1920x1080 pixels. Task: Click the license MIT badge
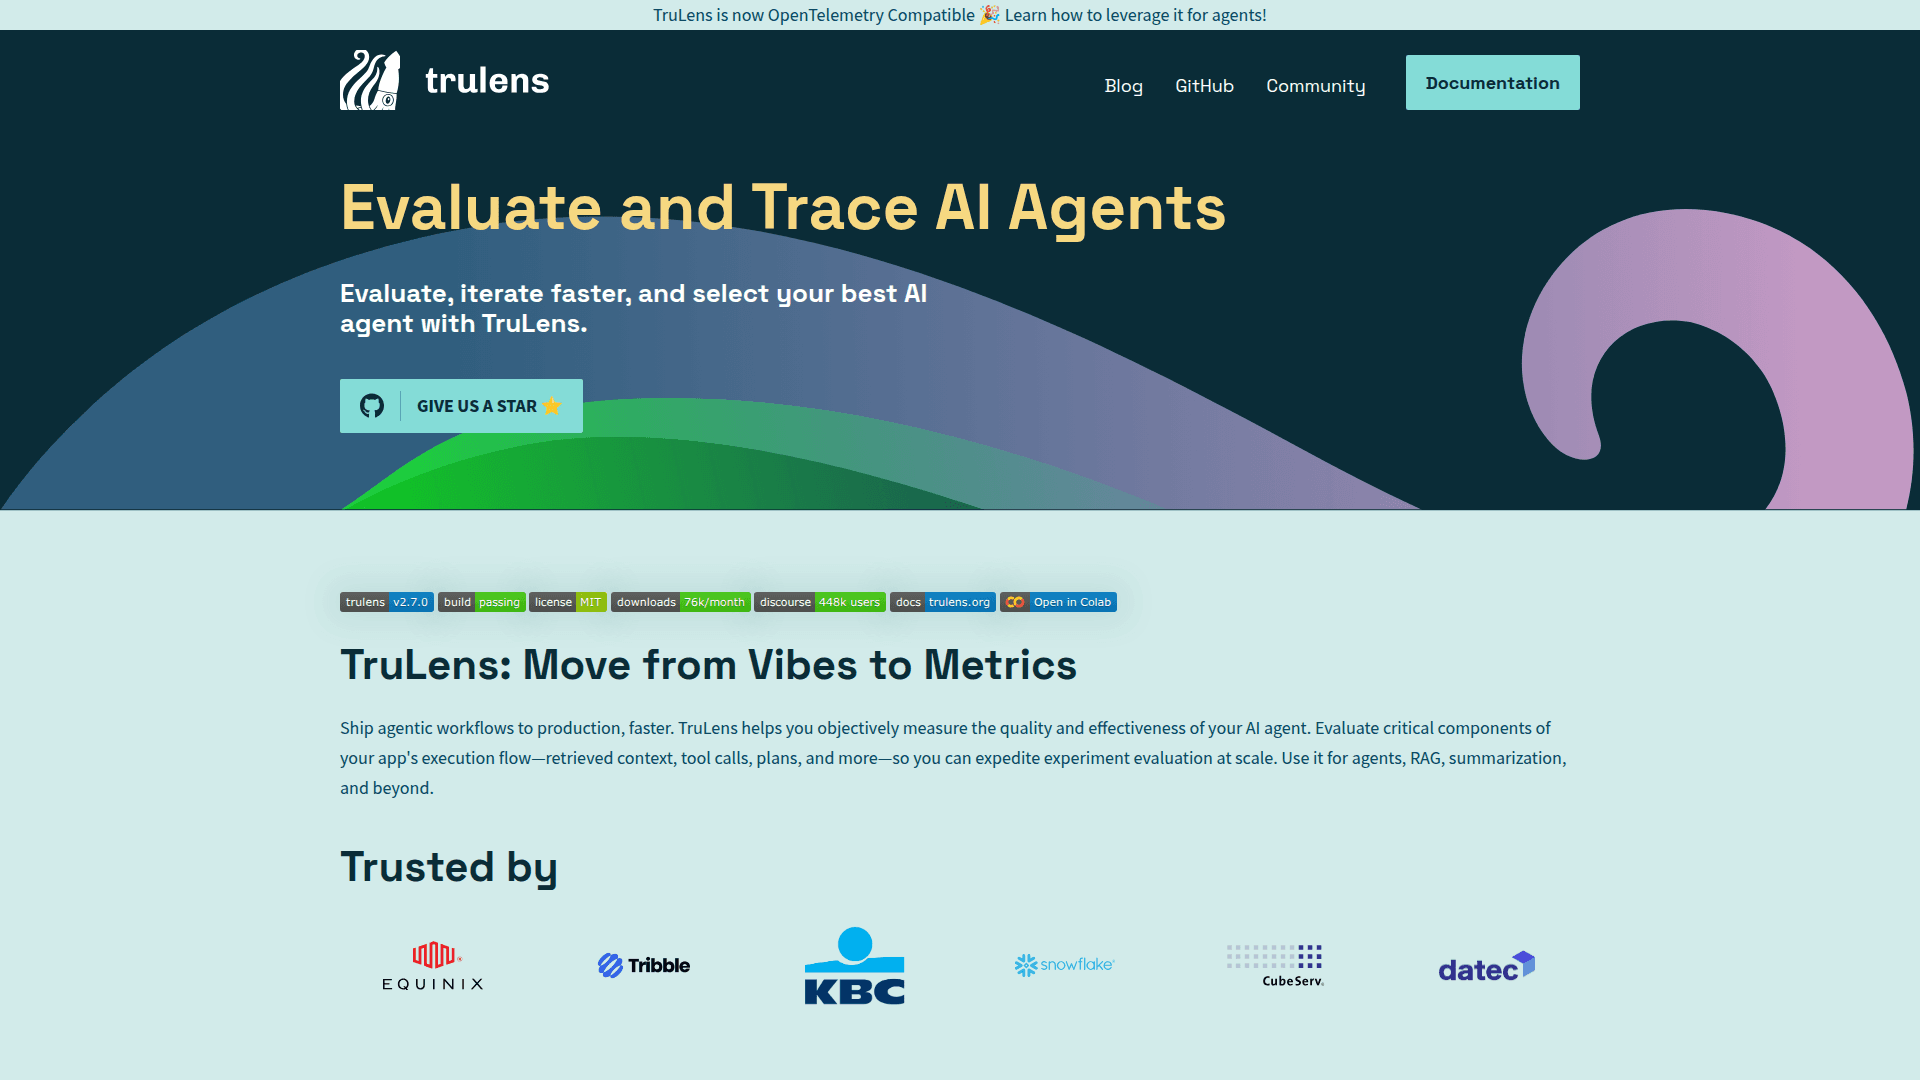567,602
